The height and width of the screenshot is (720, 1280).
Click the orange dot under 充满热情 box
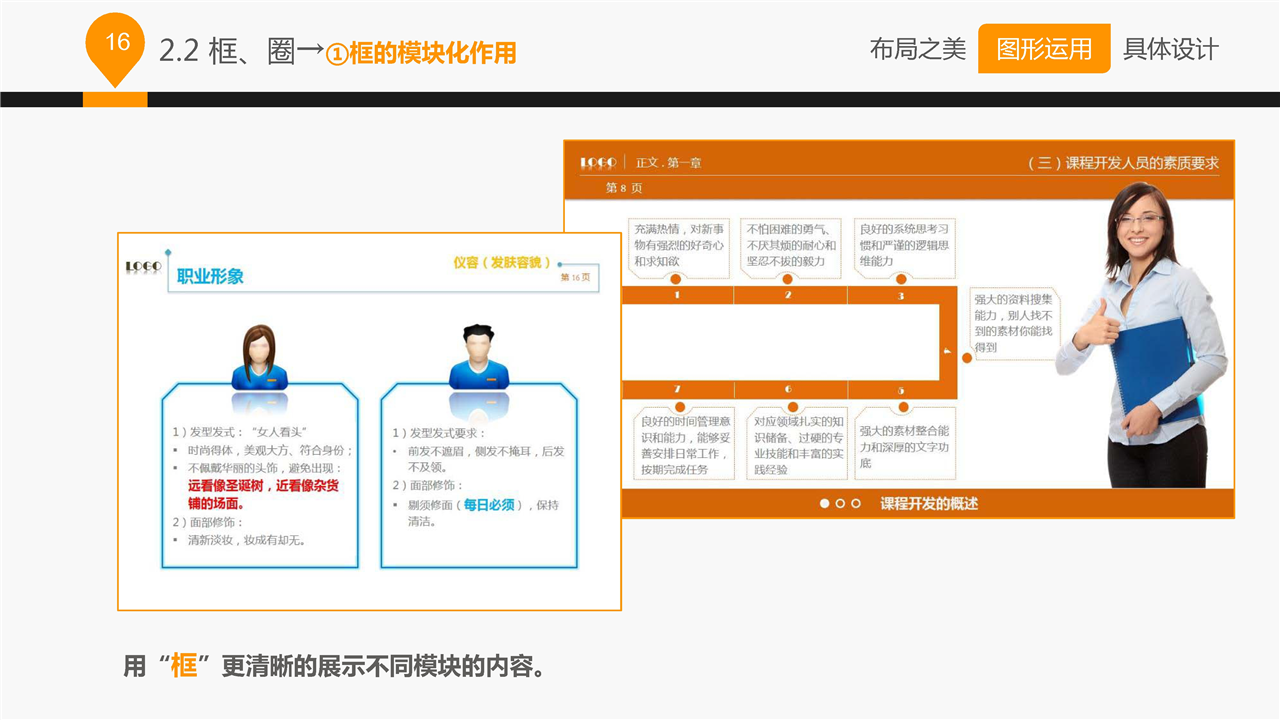click(676, 279)
